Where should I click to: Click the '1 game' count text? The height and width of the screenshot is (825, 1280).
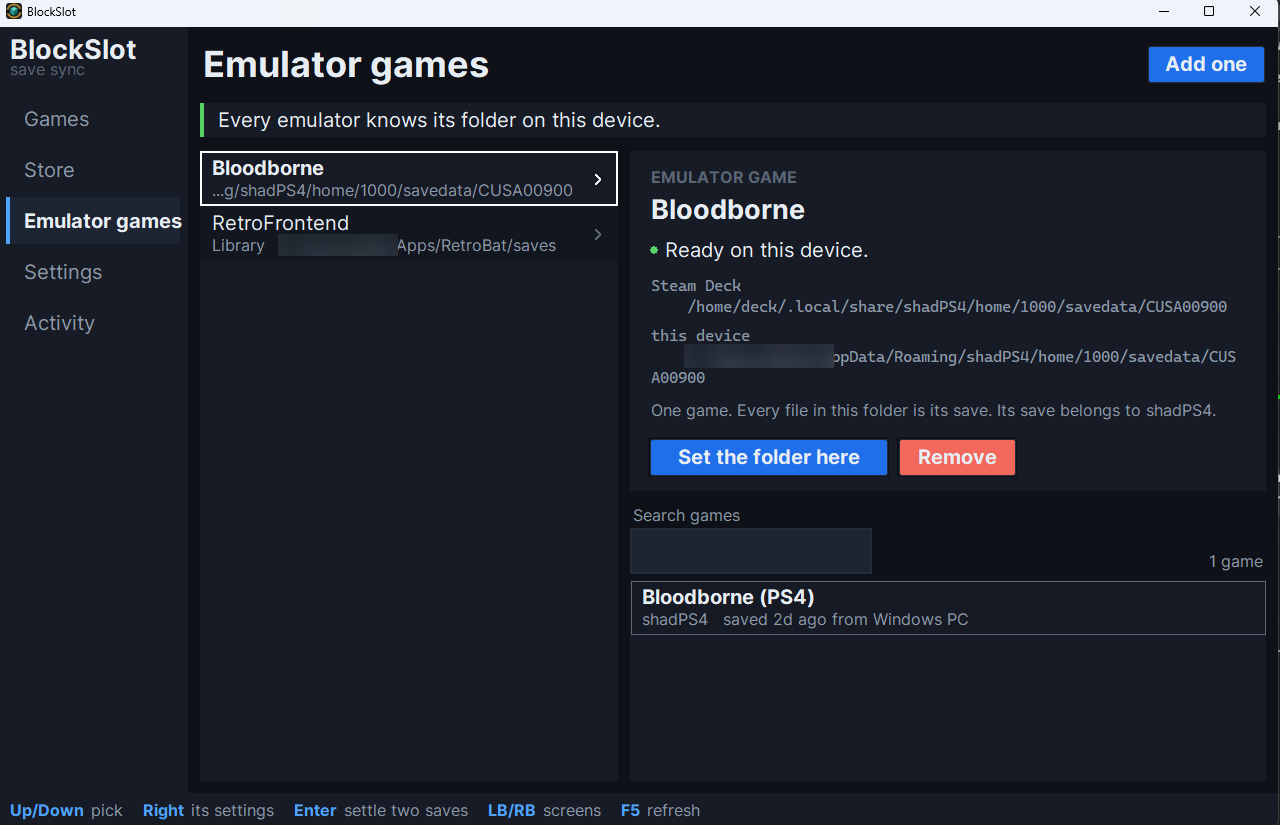click(1235, 561)
